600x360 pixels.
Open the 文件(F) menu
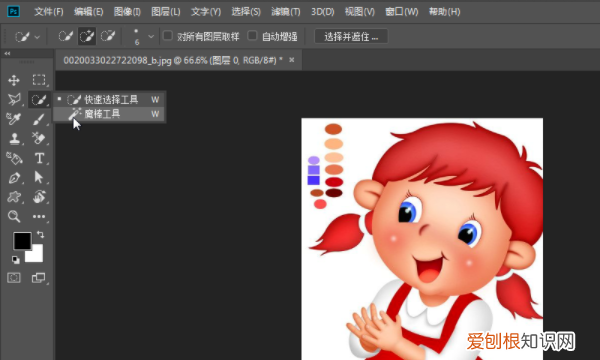(x=49, y=12)
